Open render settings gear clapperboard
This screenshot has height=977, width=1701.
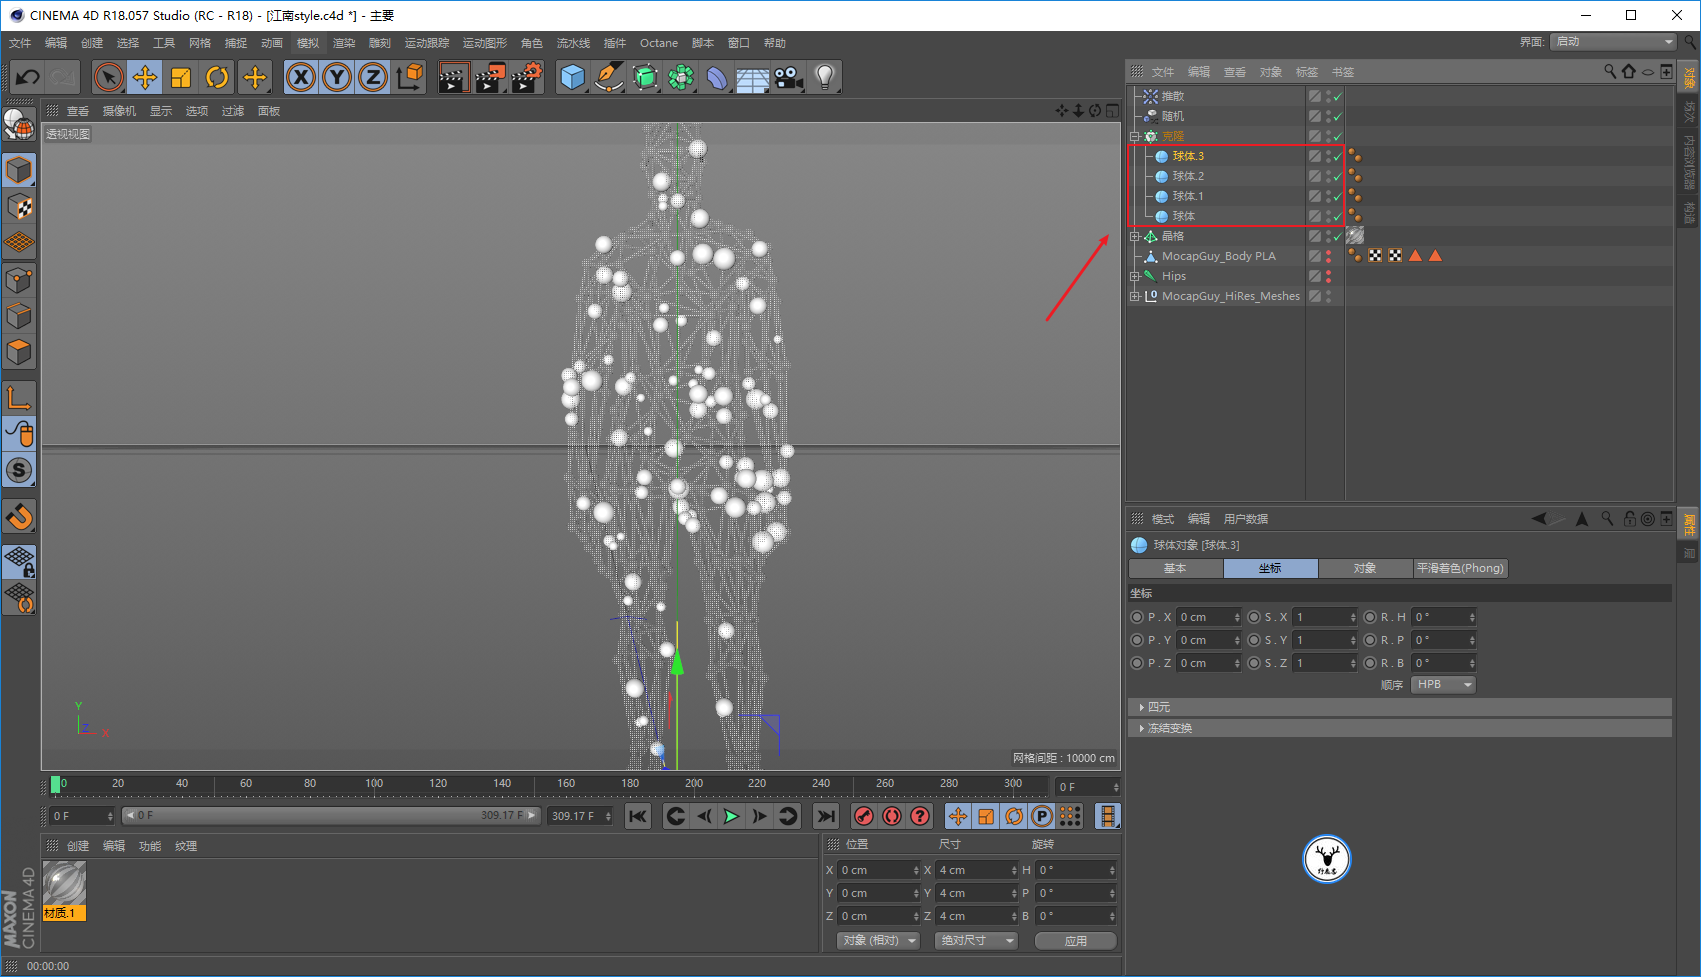(526, 77)
